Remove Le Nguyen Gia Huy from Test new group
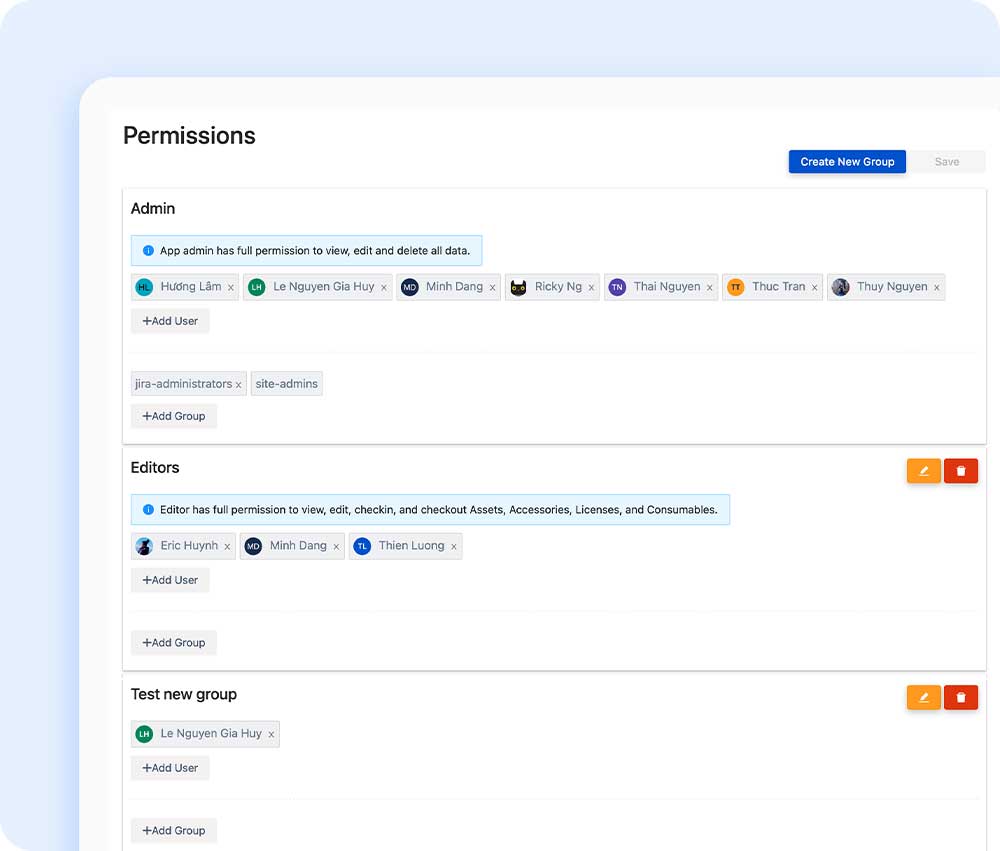This screenshot has height=851, width=1000. click(271, 734)
